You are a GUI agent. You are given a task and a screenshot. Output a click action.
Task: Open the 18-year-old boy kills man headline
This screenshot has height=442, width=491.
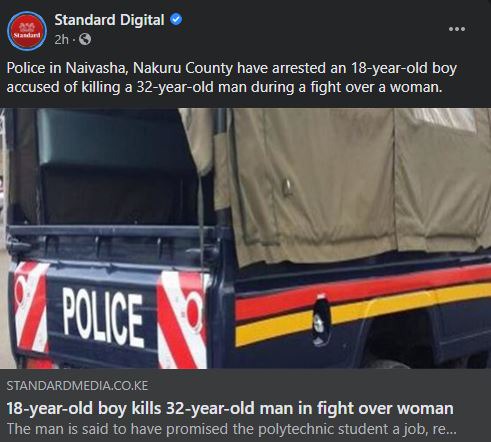coord(230,408)
